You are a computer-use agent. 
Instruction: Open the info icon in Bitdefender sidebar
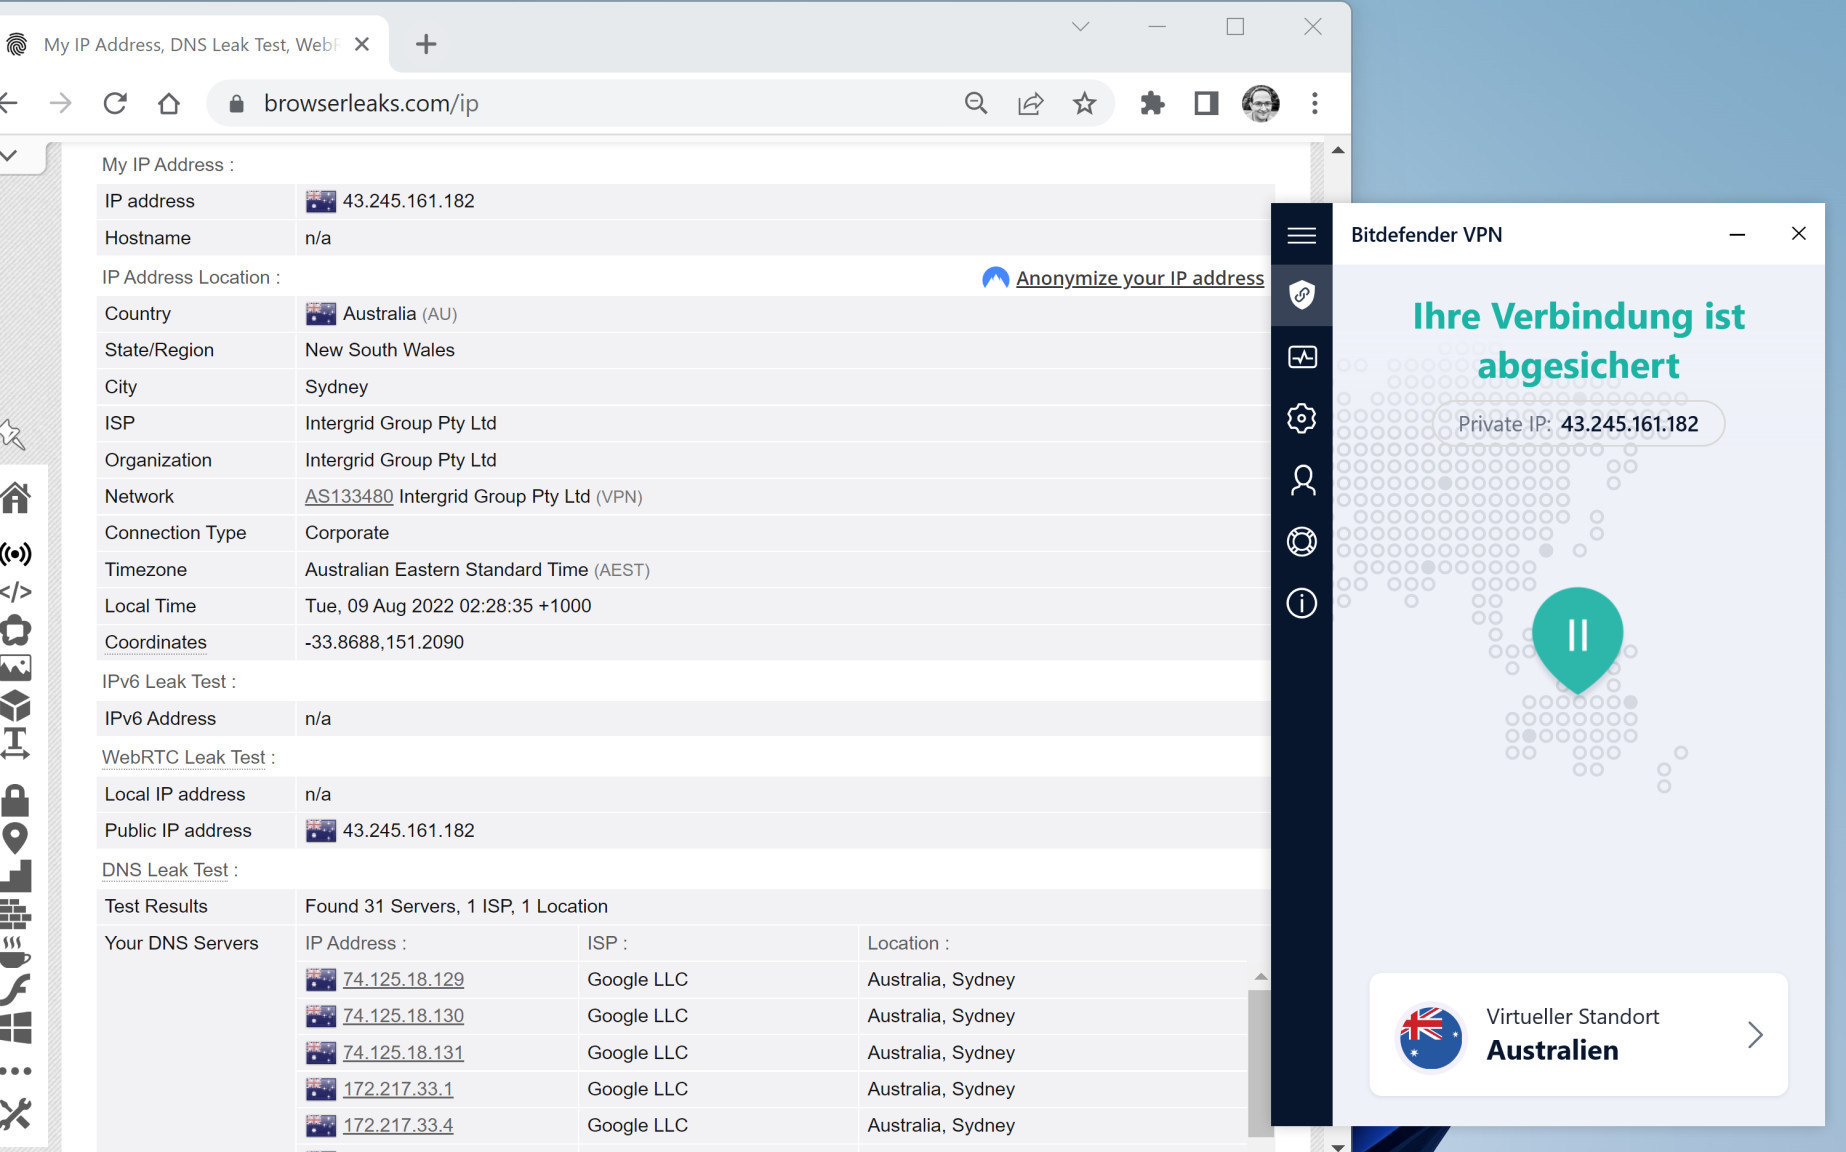[x=1302, y=603]
